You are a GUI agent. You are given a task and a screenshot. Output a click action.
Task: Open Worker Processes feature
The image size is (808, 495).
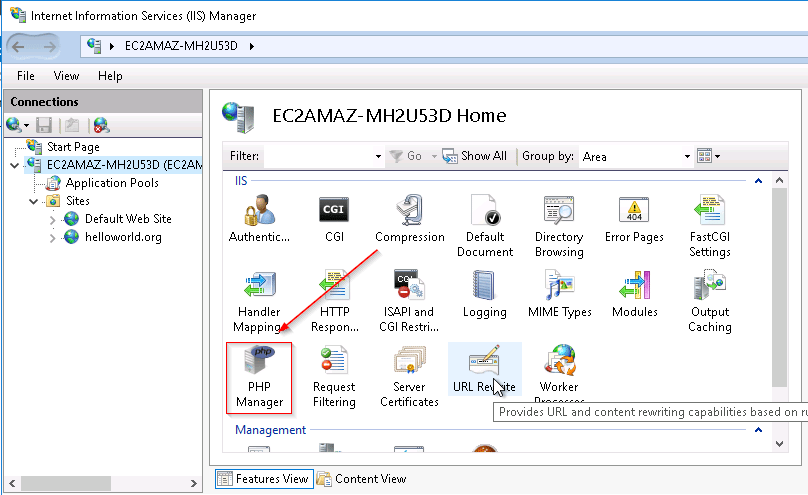[x=559, y=372]
